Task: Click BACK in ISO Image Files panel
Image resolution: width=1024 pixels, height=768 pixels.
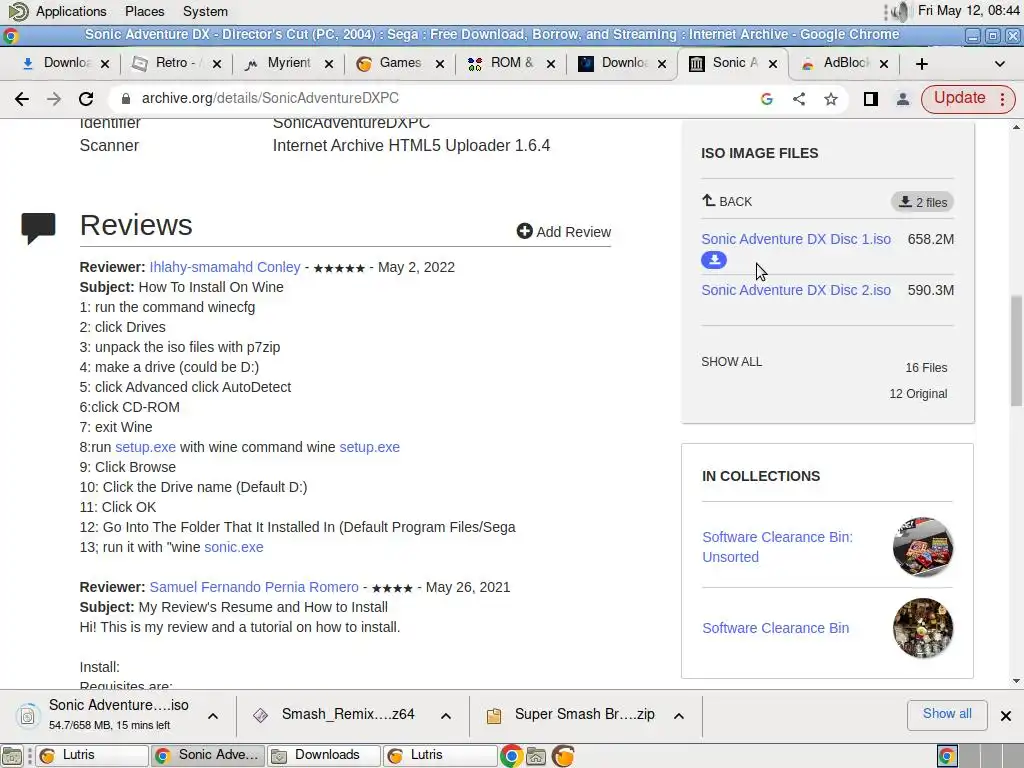Action: coord(727,201)
